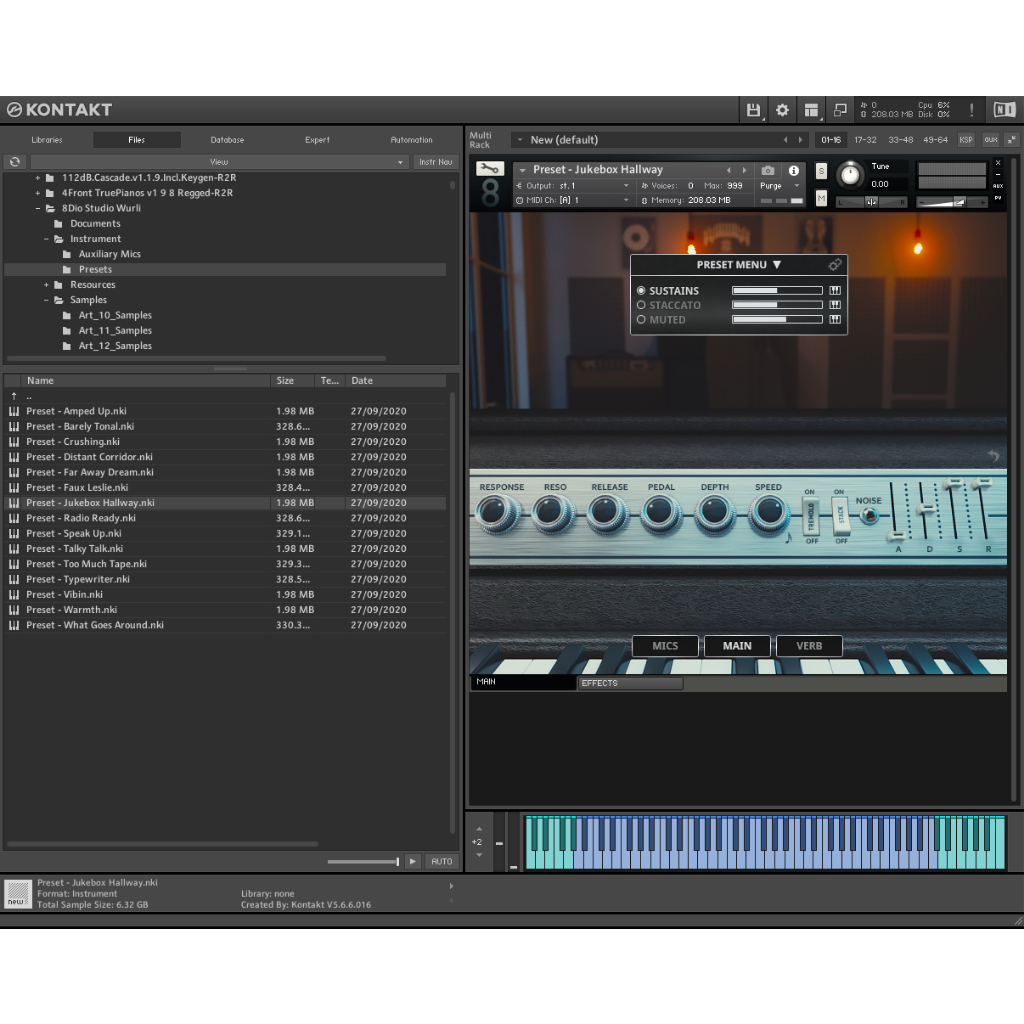The image size is (1024, 1024).
Task: Open the Output st. 1 dropdown
Action: [x=573, y=186]
